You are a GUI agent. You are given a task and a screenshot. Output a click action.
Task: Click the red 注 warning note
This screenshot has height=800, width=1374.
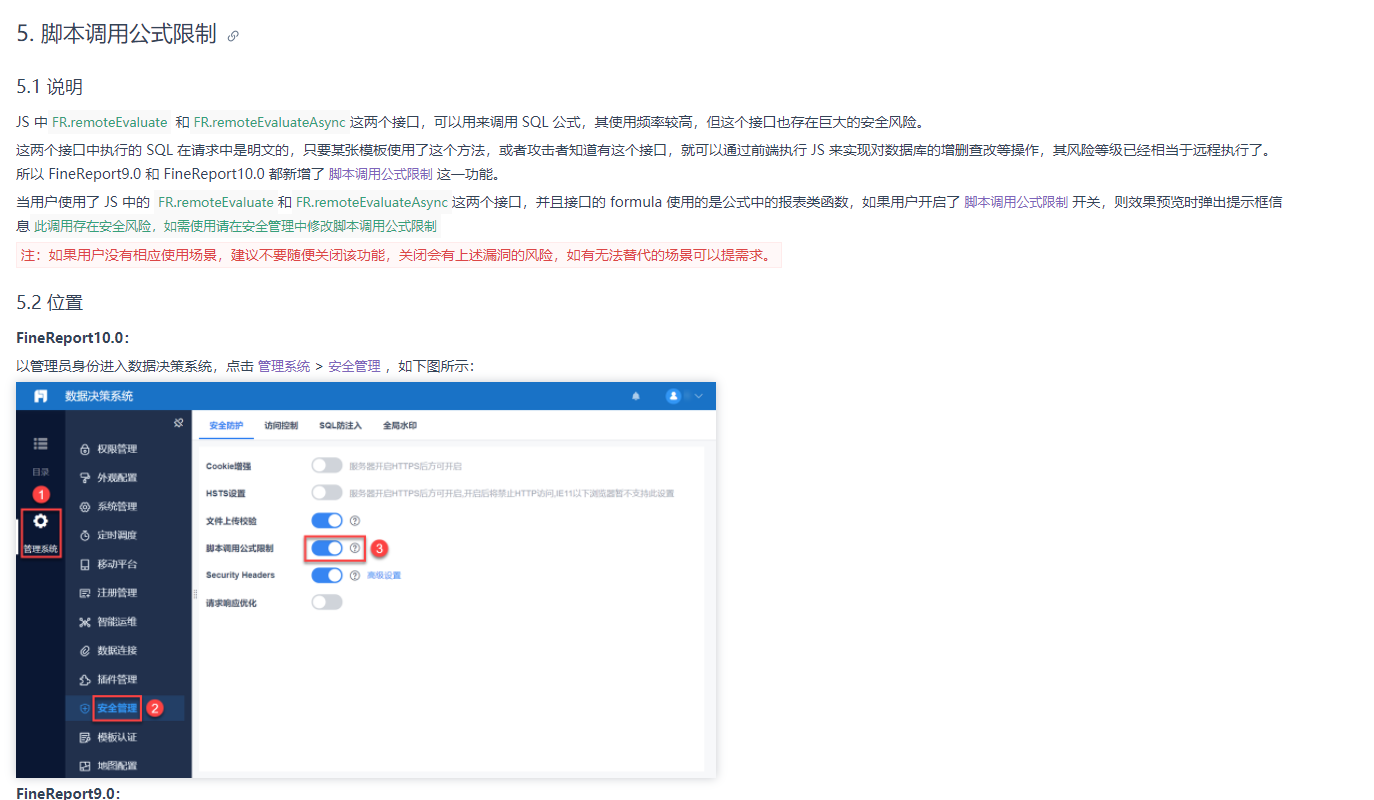tap(399, 255)
